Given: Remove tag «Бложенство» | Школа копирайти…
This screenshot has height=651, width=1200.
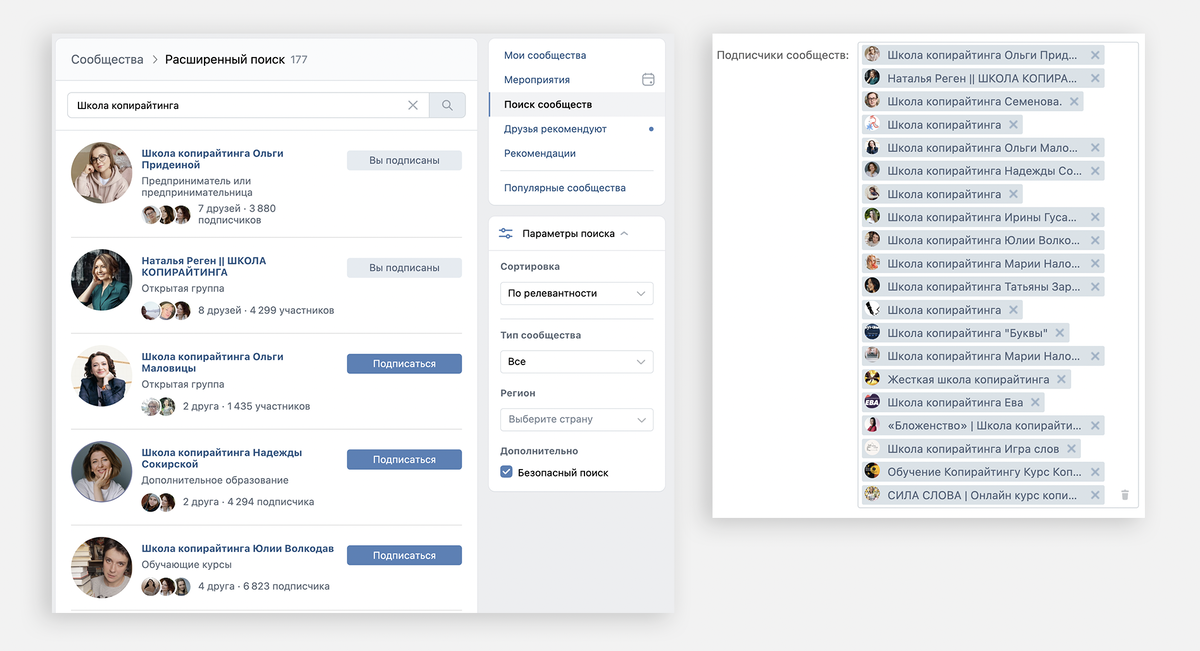Looking at the screenshot, I should (x=1095, y=426).
